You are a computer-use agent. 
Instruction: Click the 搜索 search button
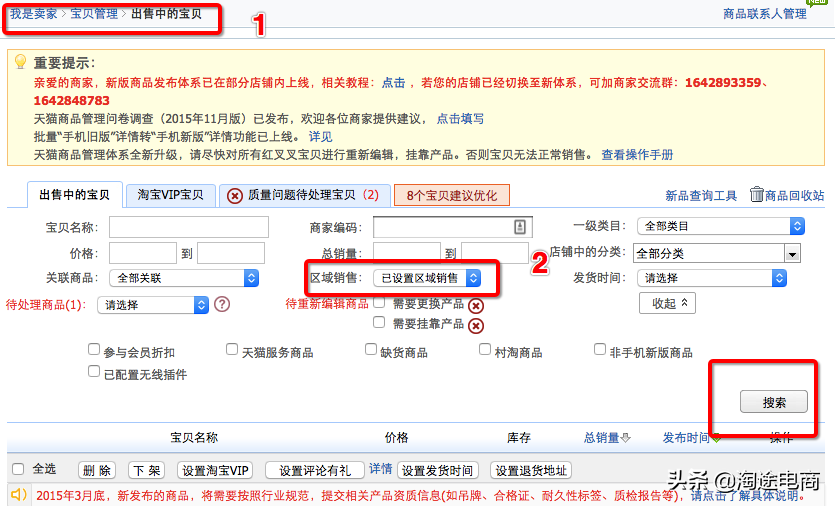pos(774,402)
